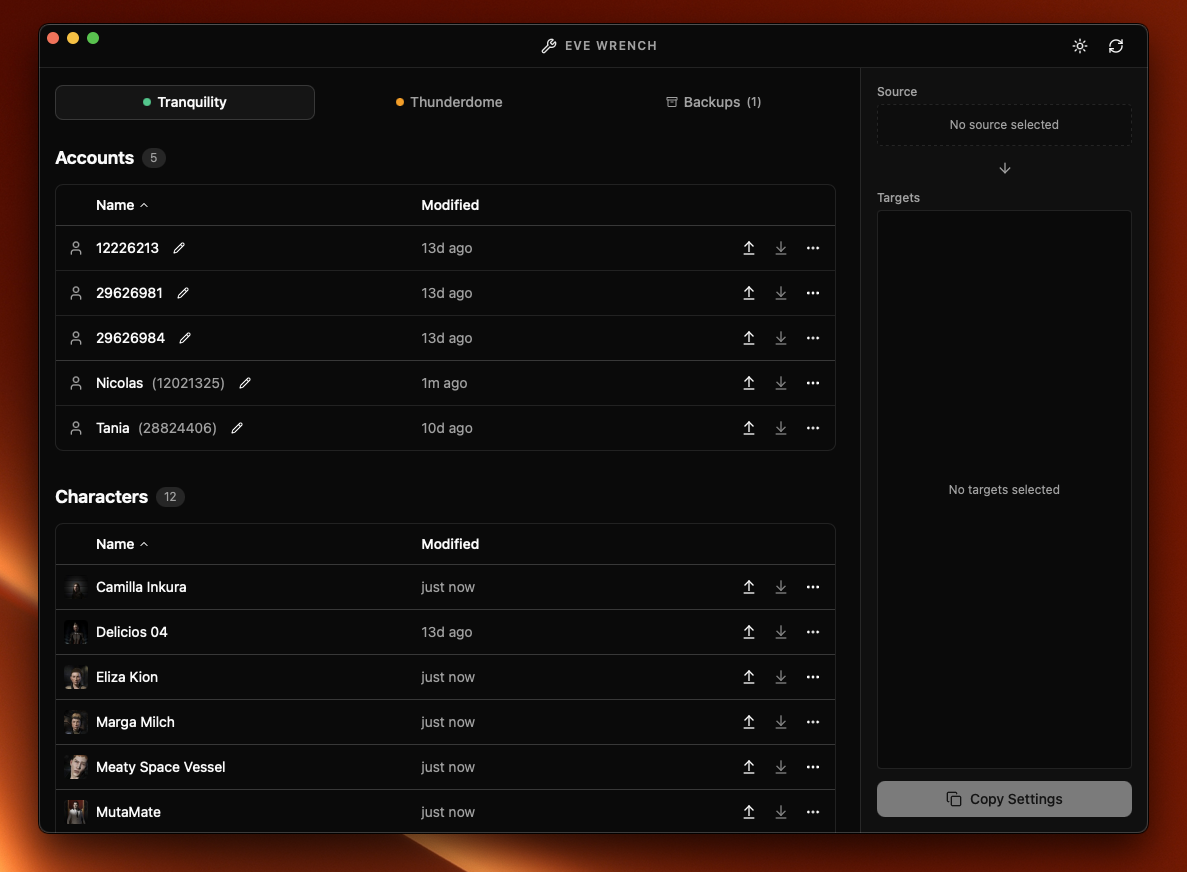Select Camilla Inkura portrait thumbnail
1187x872 pixels.
(x=76, y=587)
